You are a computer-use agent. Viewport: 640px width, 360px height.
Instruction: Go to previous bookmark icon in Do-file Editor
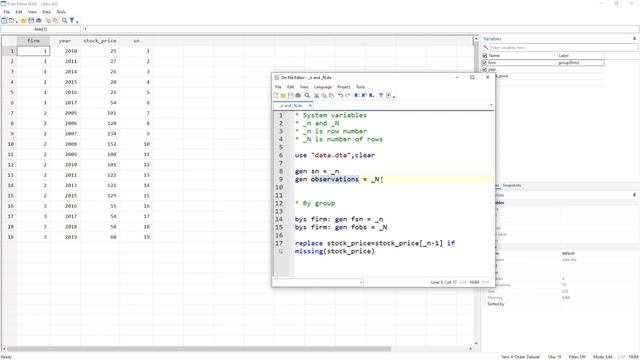tap(364, 95)
